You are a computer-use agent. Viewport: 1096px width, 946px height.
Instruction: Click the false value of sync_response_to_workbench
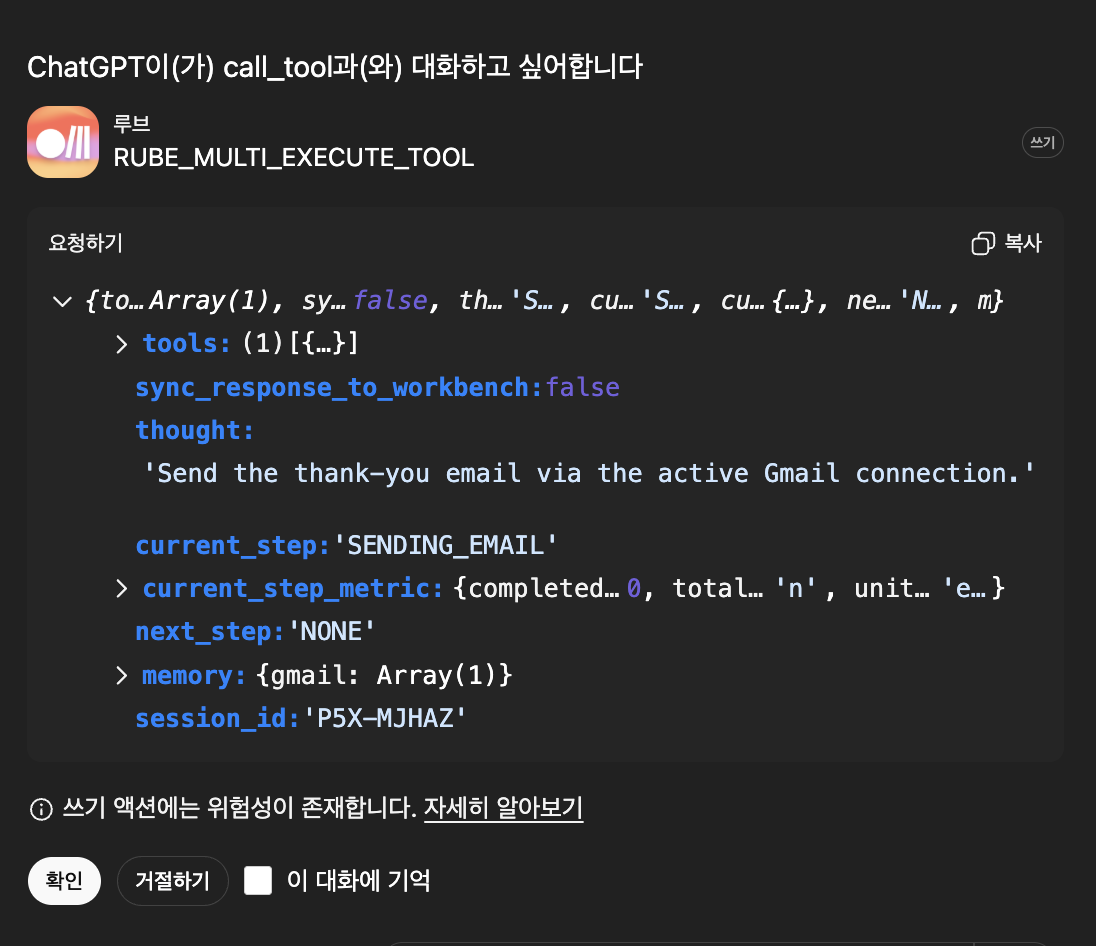pos(582,387)
